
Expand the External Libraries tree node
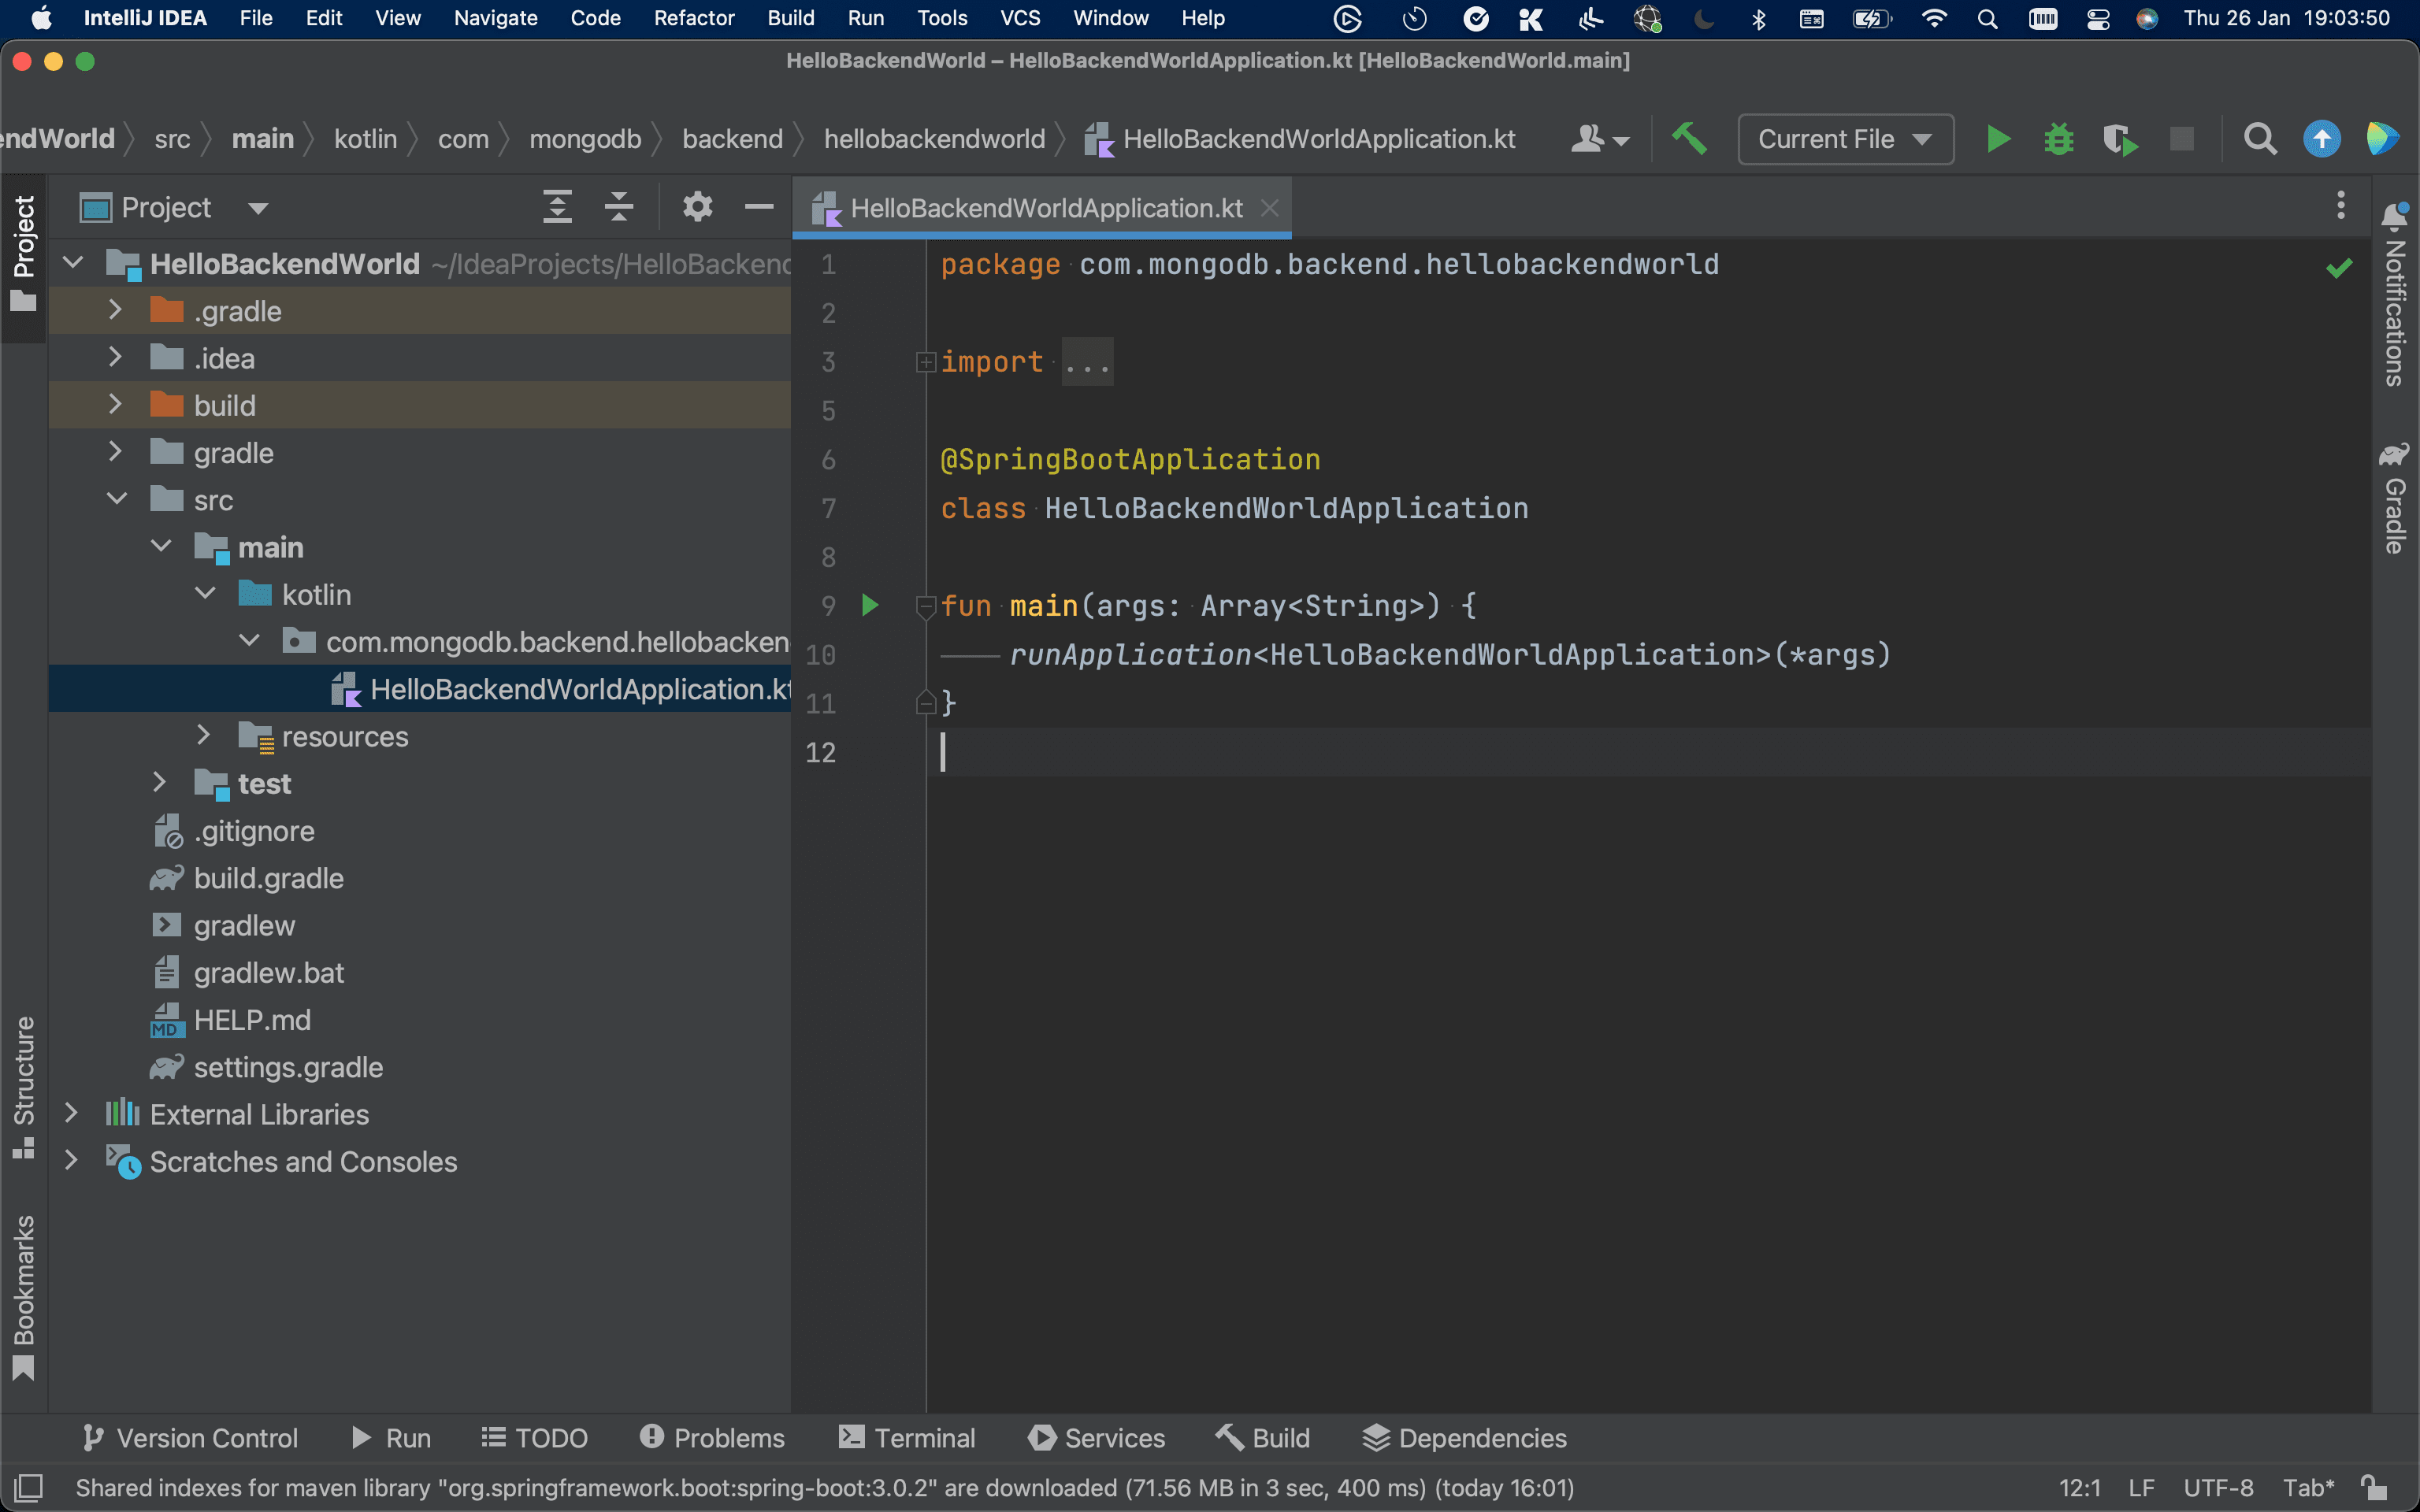pos(71,1114)
